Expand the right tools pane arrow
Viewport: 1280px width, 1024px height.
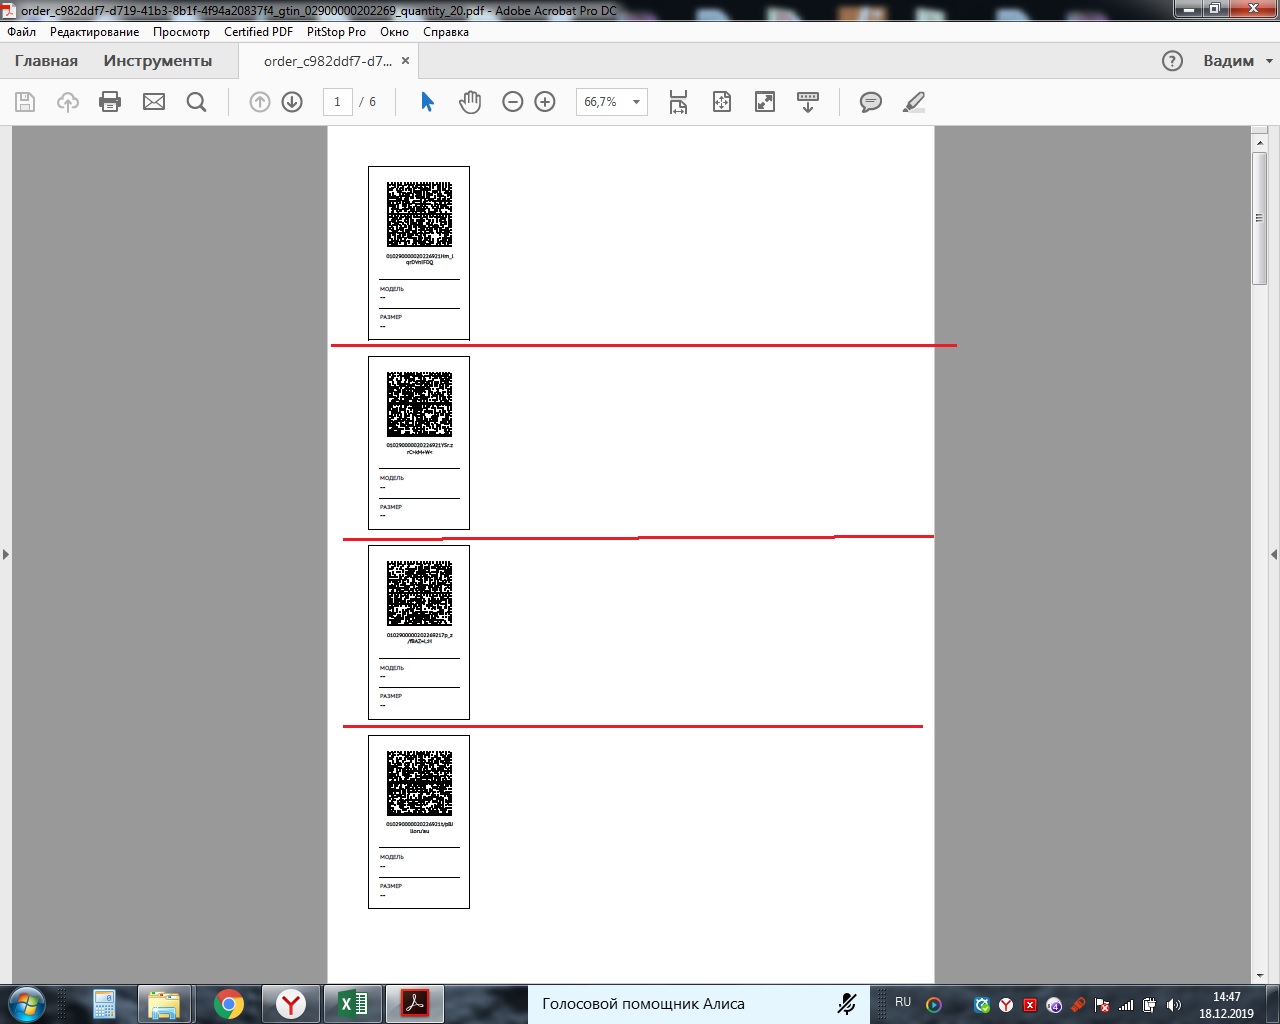[x=1274, y=554]
